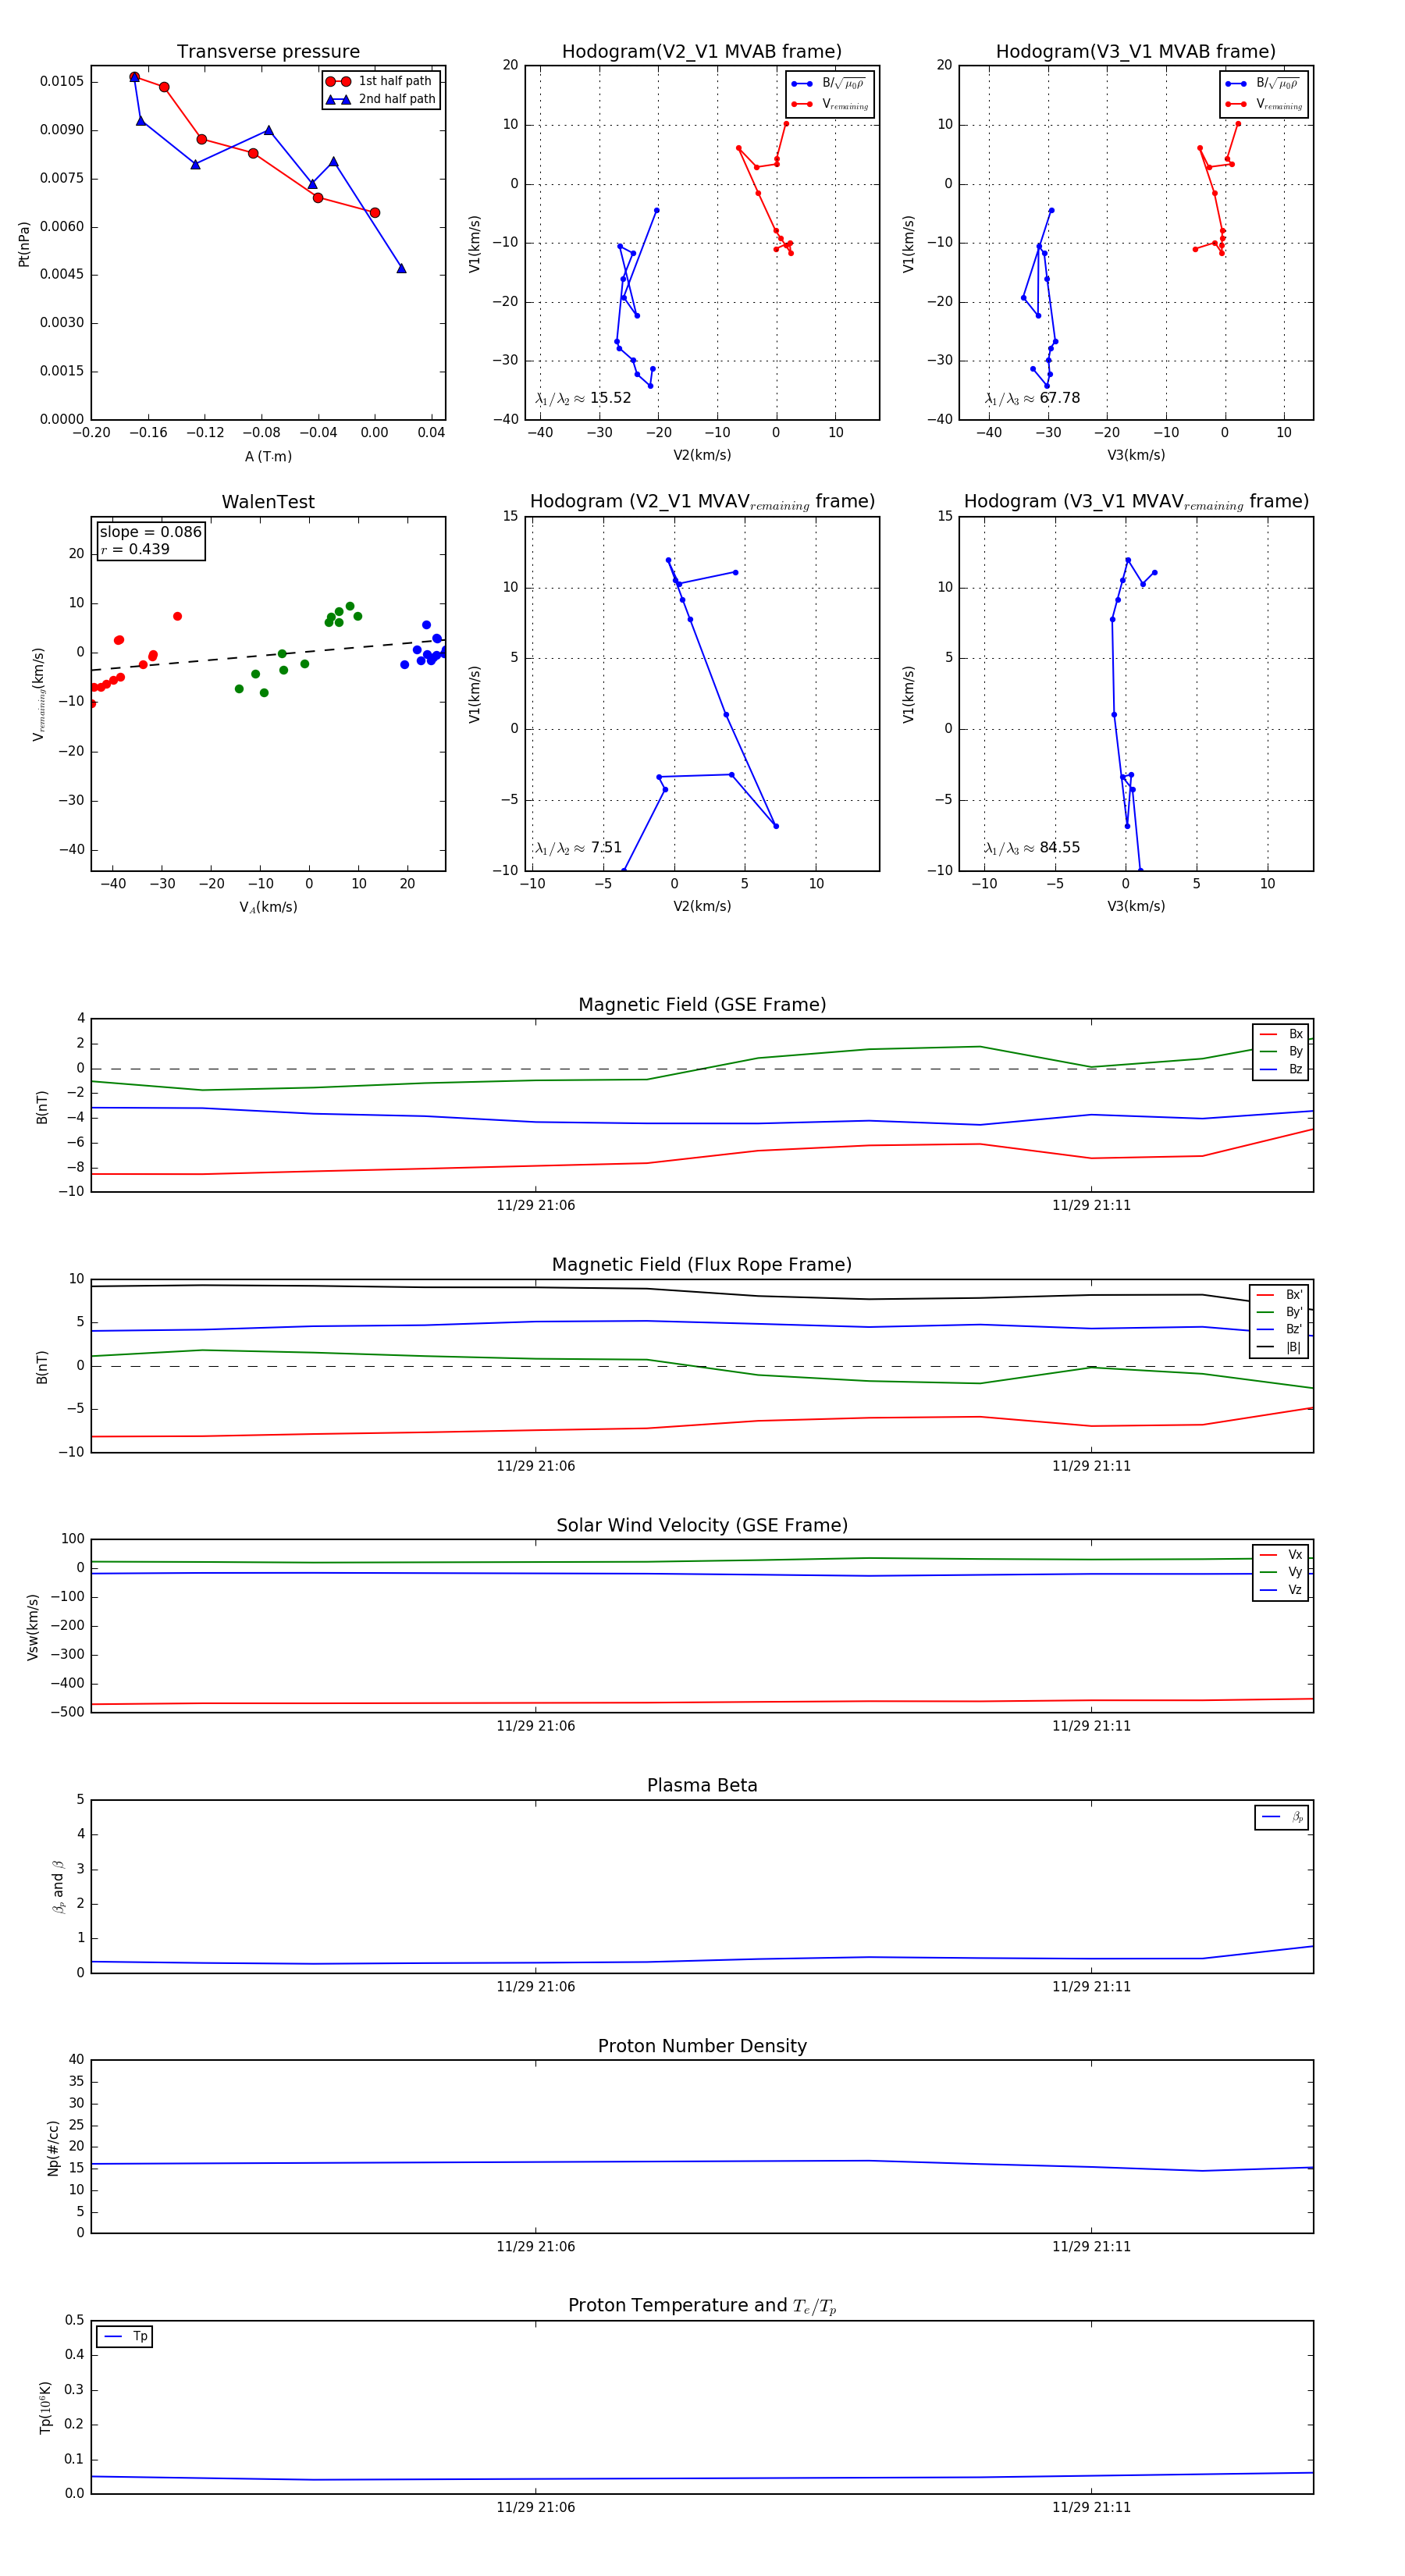The height and width of the screenshot is (2576, 1405).
Task: Click the "Proton Temperature and Te/Tp" title
Action: pos(702,2306)
